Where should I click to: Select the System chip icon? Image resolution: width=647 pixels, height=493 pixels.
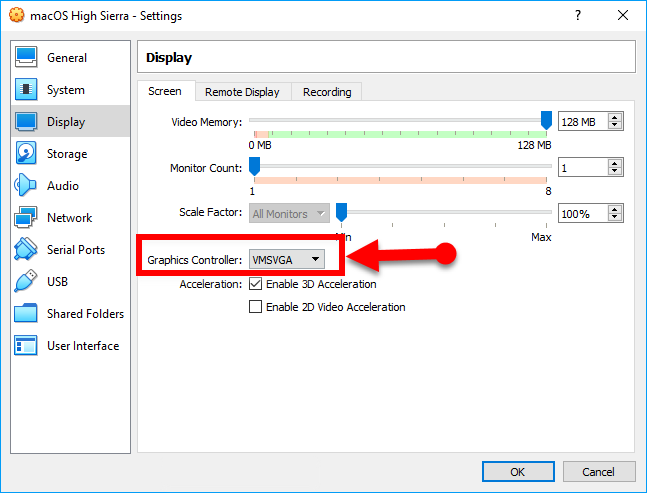[27, 90]
